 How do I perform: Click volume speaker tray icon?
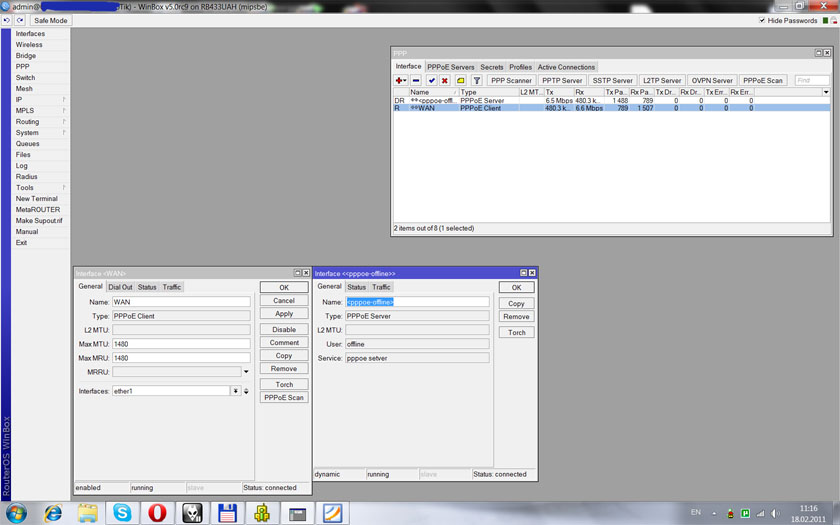pos(775,513)
